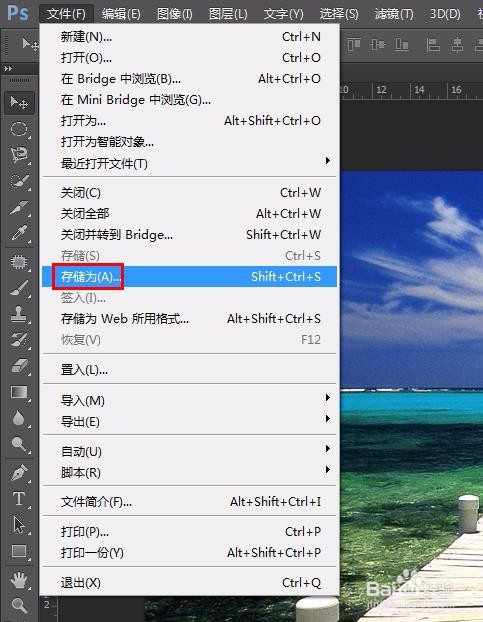483x622 pixels.
Task: Choose 退出(X) menu item
Action: pyautogui.click(x=190, y=583)
